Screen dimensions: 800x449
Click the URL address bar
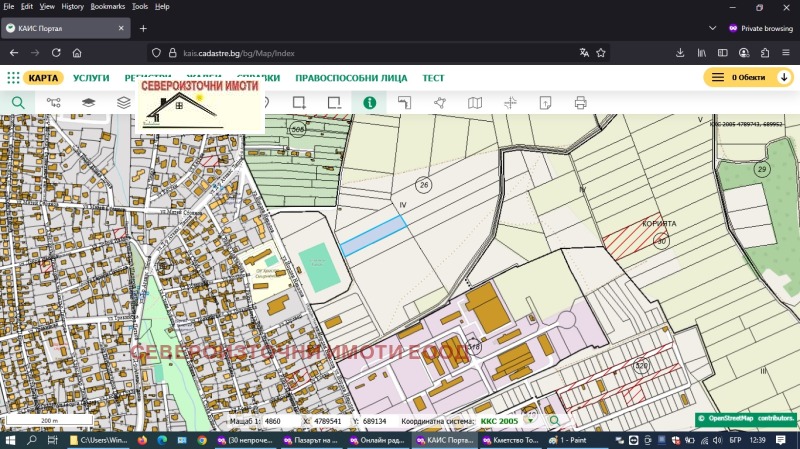point(378,53)
